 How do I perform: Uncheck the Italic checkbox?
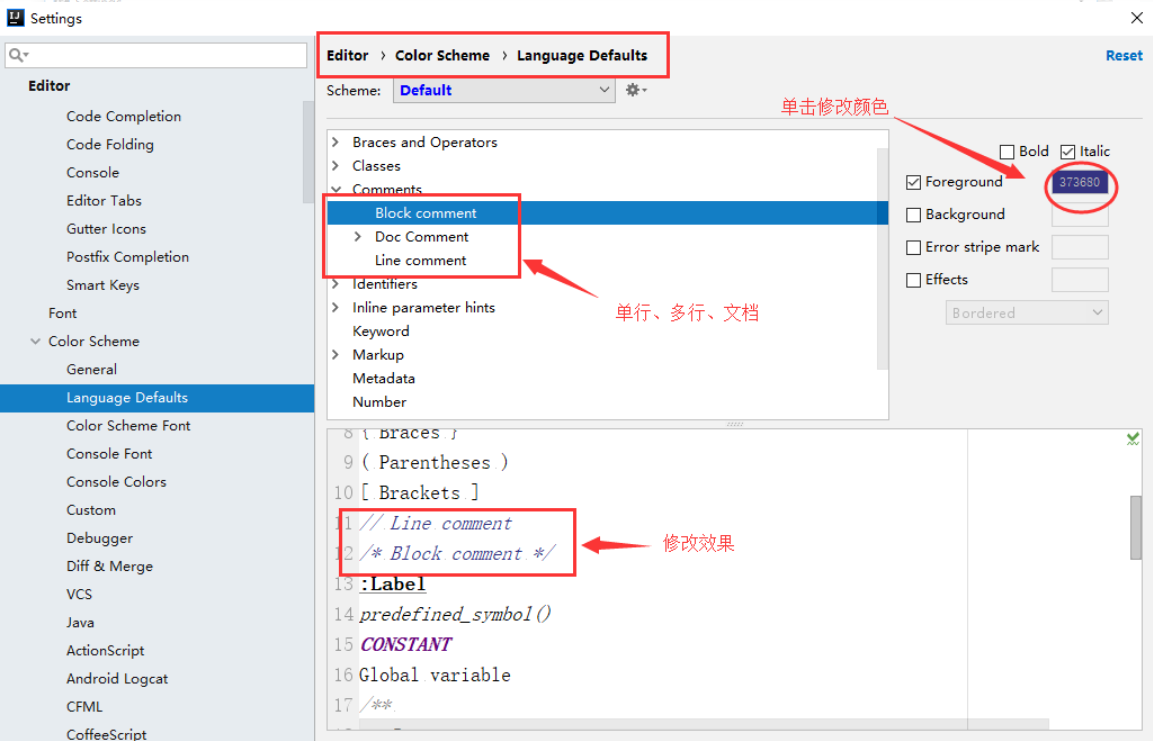point(1068,151)
